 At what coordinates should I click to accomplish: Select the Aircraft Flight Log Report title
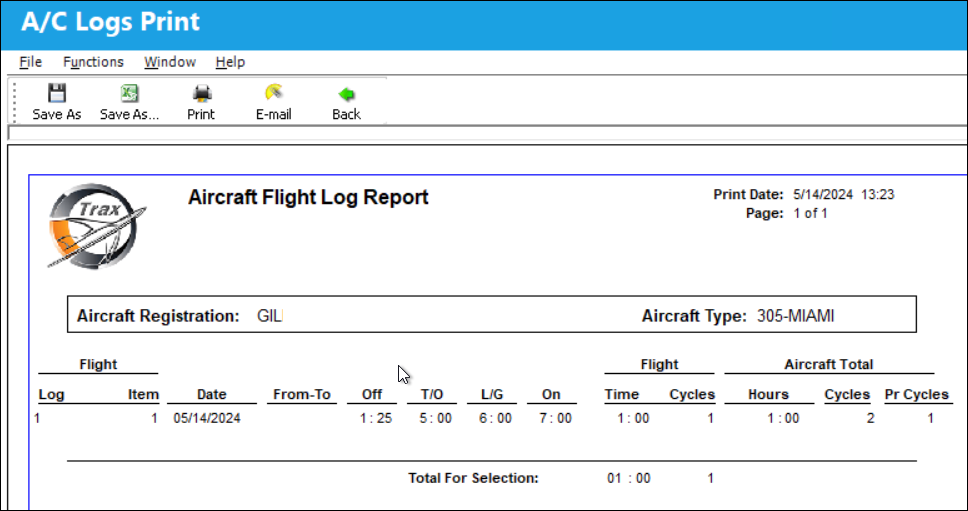tap(308, 197)
